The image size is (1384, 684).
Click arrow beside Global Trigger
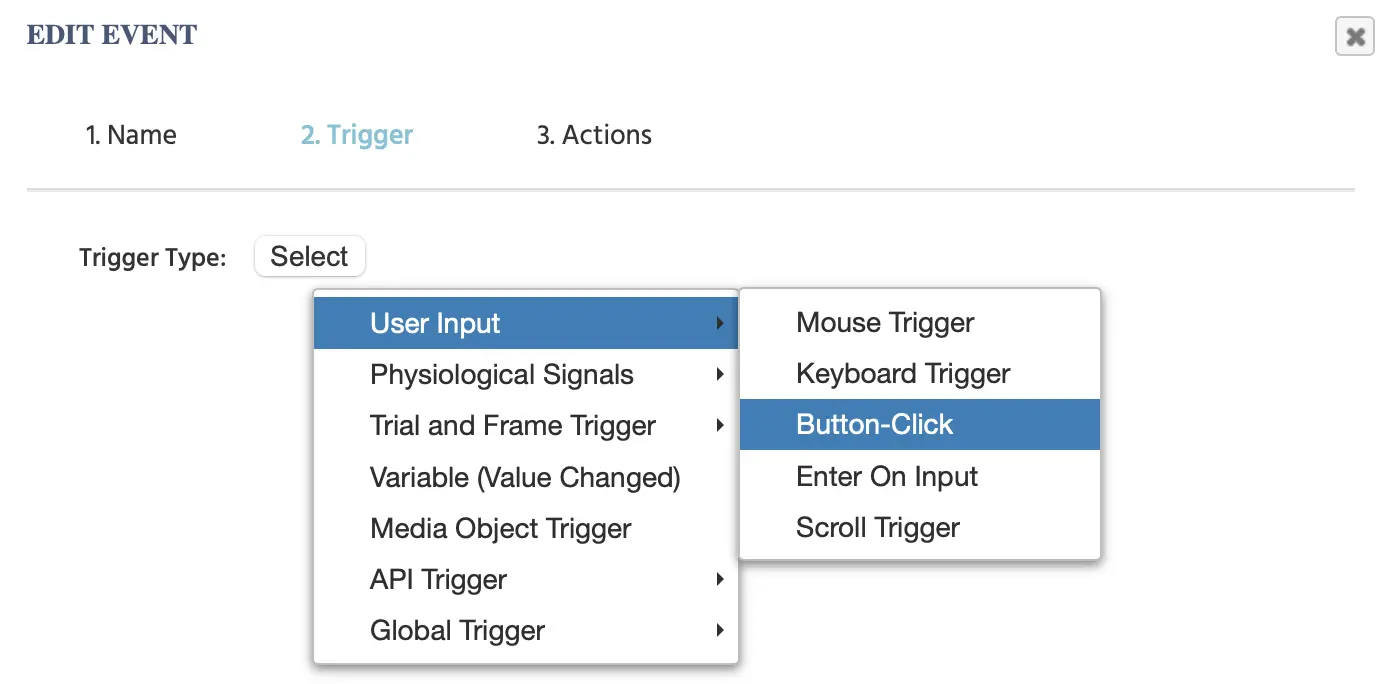coord(719,631)
